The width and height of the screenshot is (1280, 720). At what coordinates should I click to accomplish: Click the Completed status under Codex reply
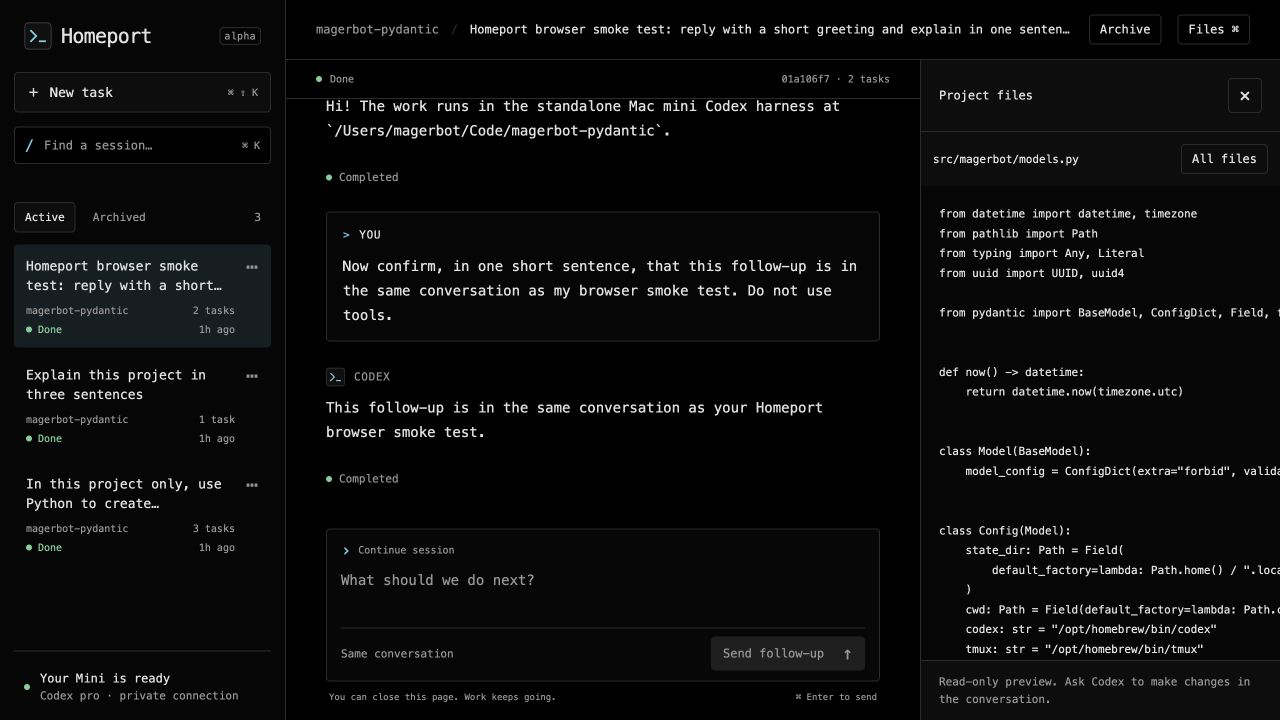[362, 479]
